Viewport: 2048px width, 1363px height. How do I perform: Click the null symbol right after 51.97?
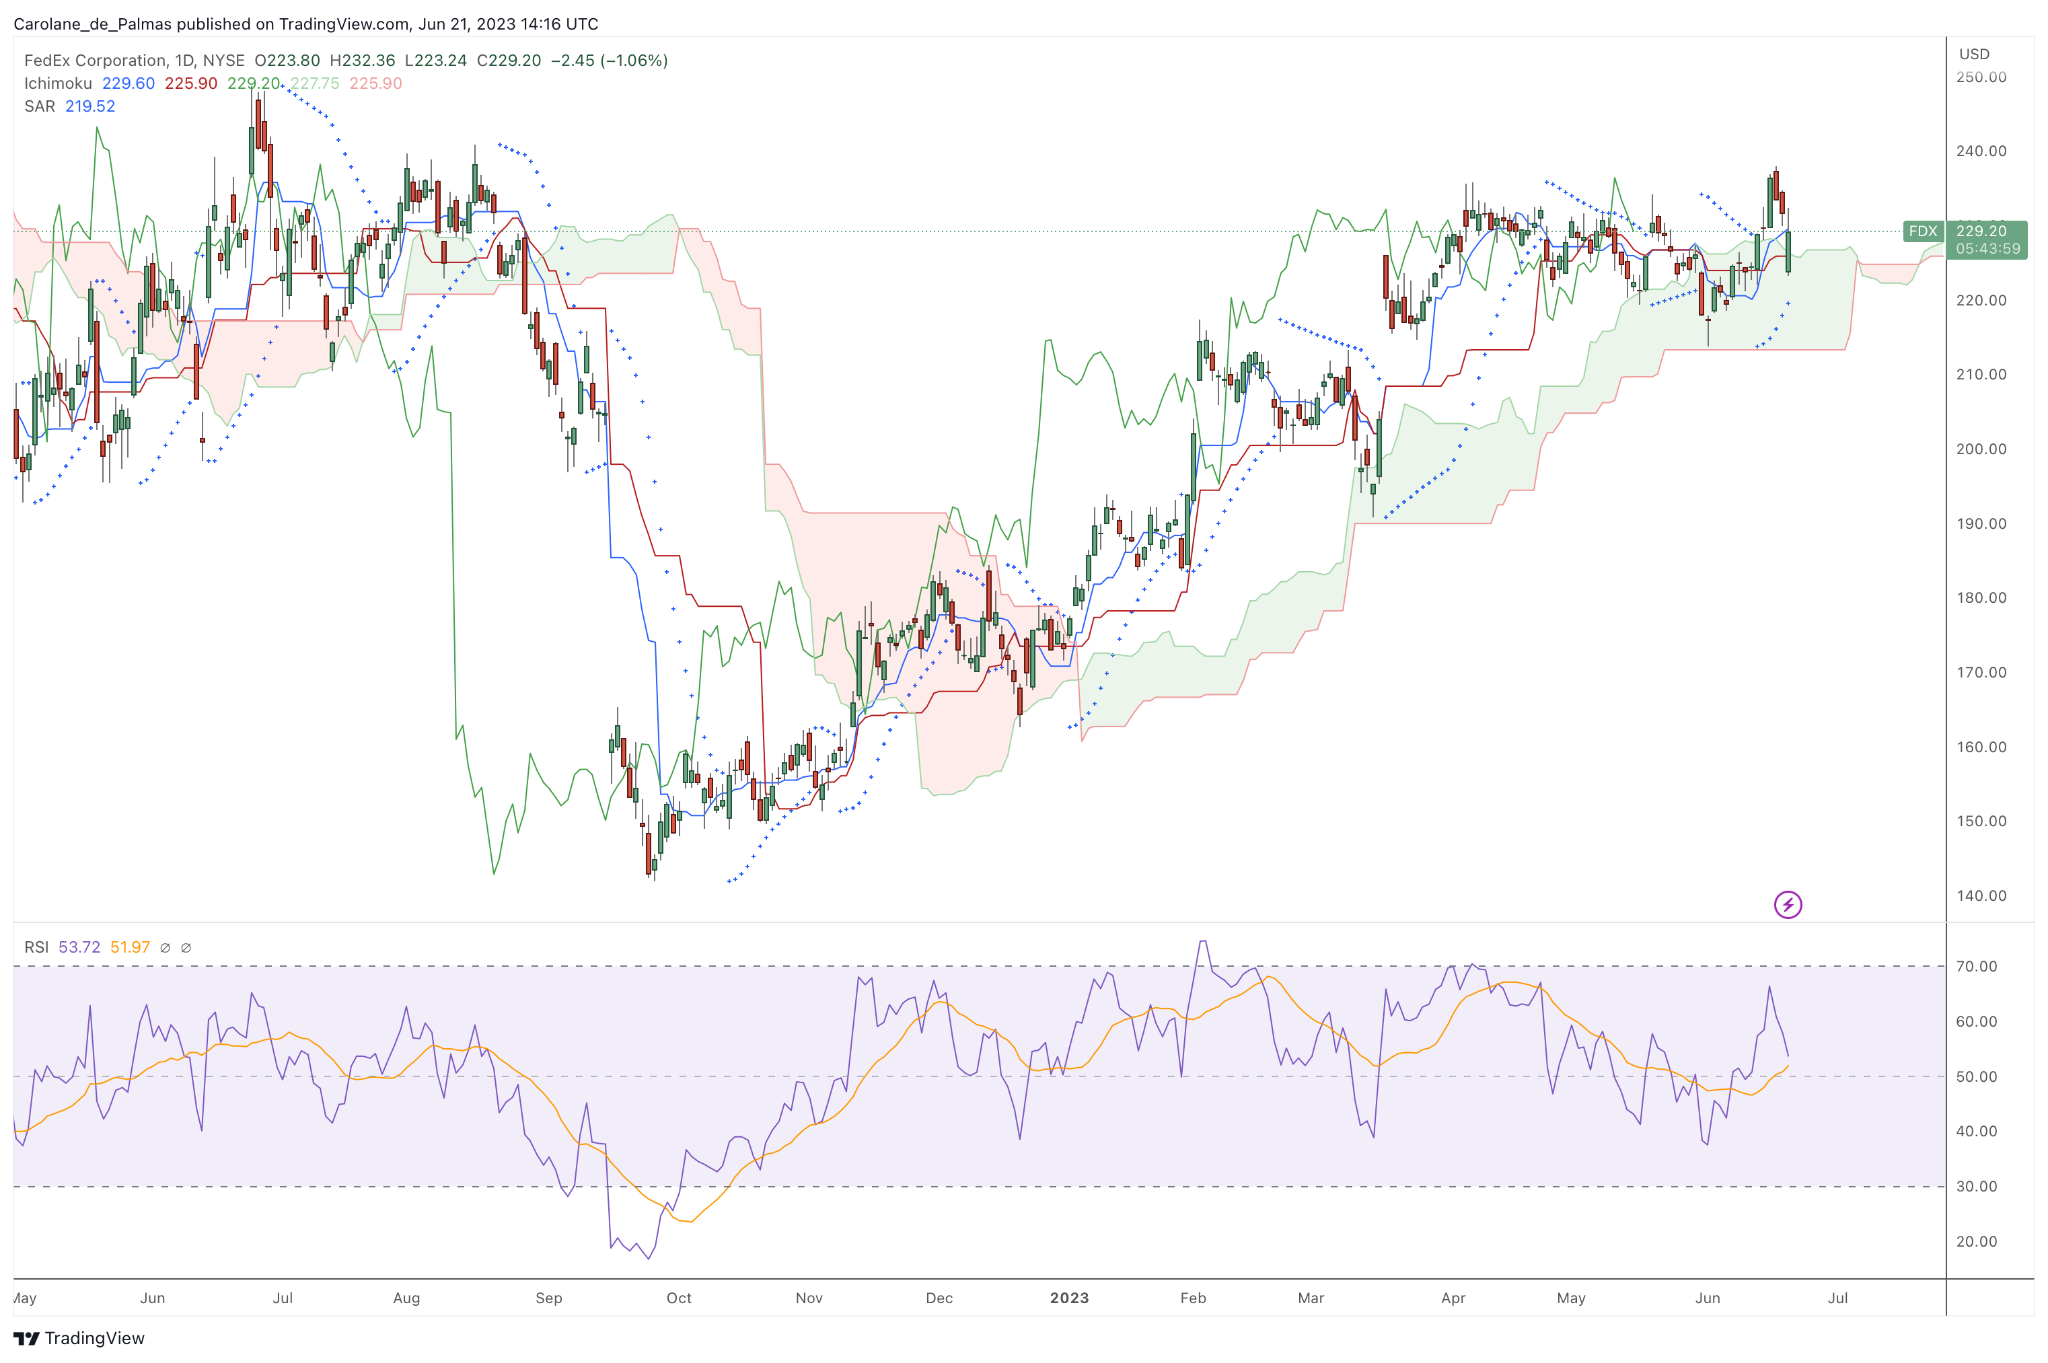click(165, 947)
